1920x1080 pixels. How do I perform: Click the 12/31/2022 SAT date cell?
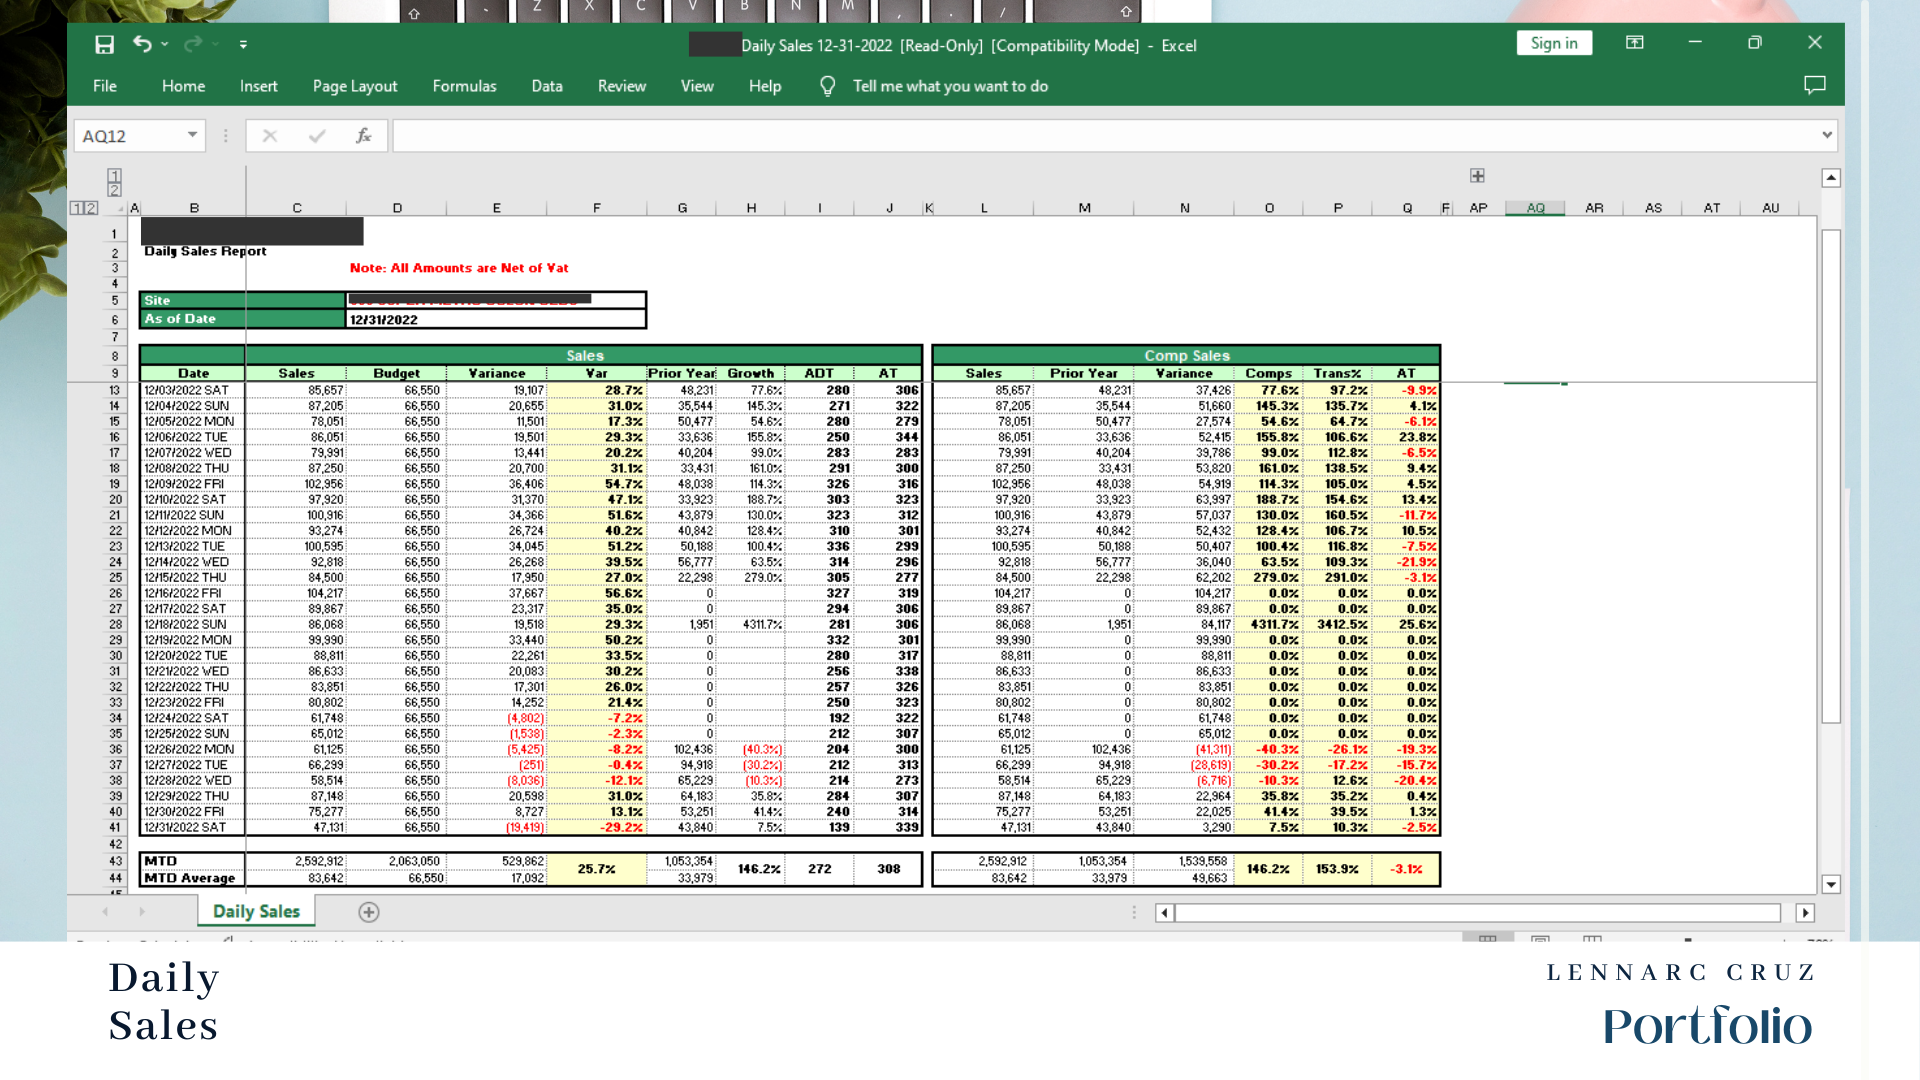pyautogui.click(x=193, y=827)
